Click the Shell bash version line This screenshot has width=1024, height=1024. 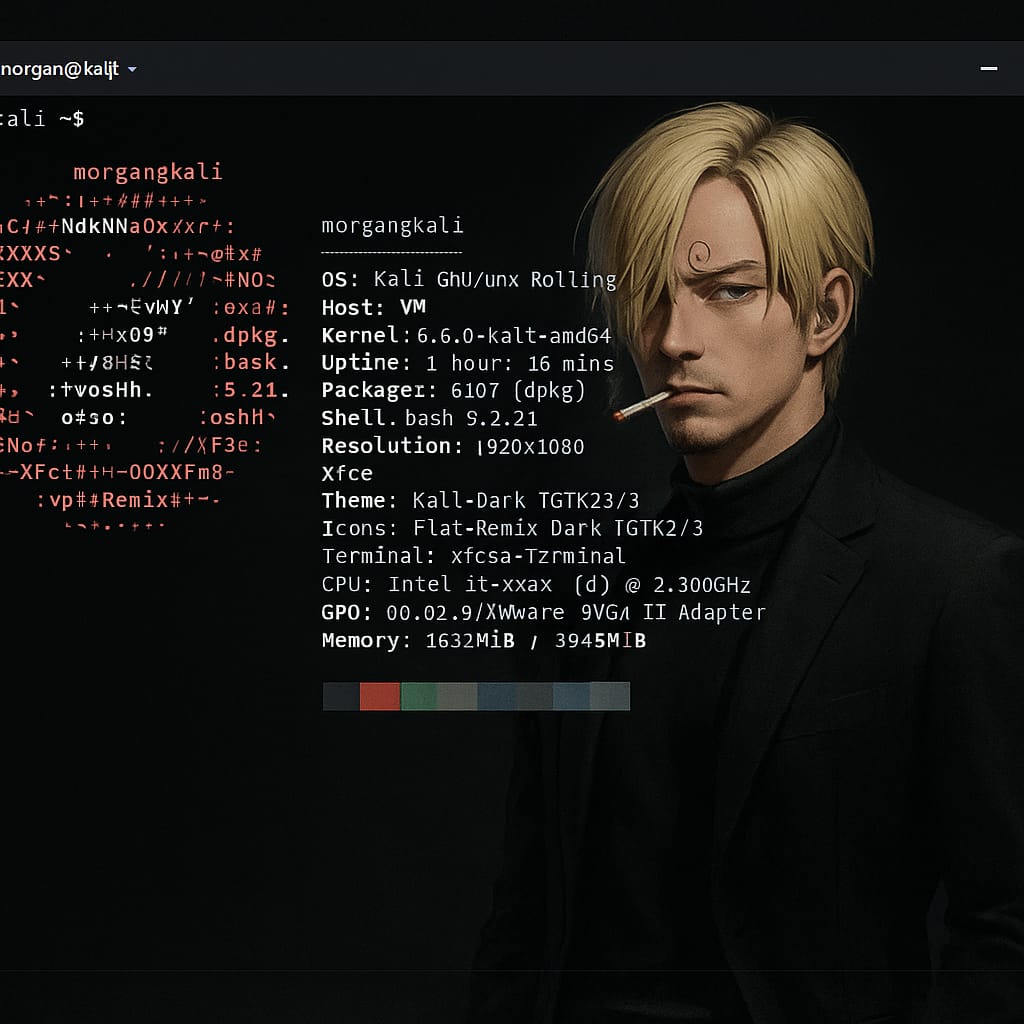point(429,419)
